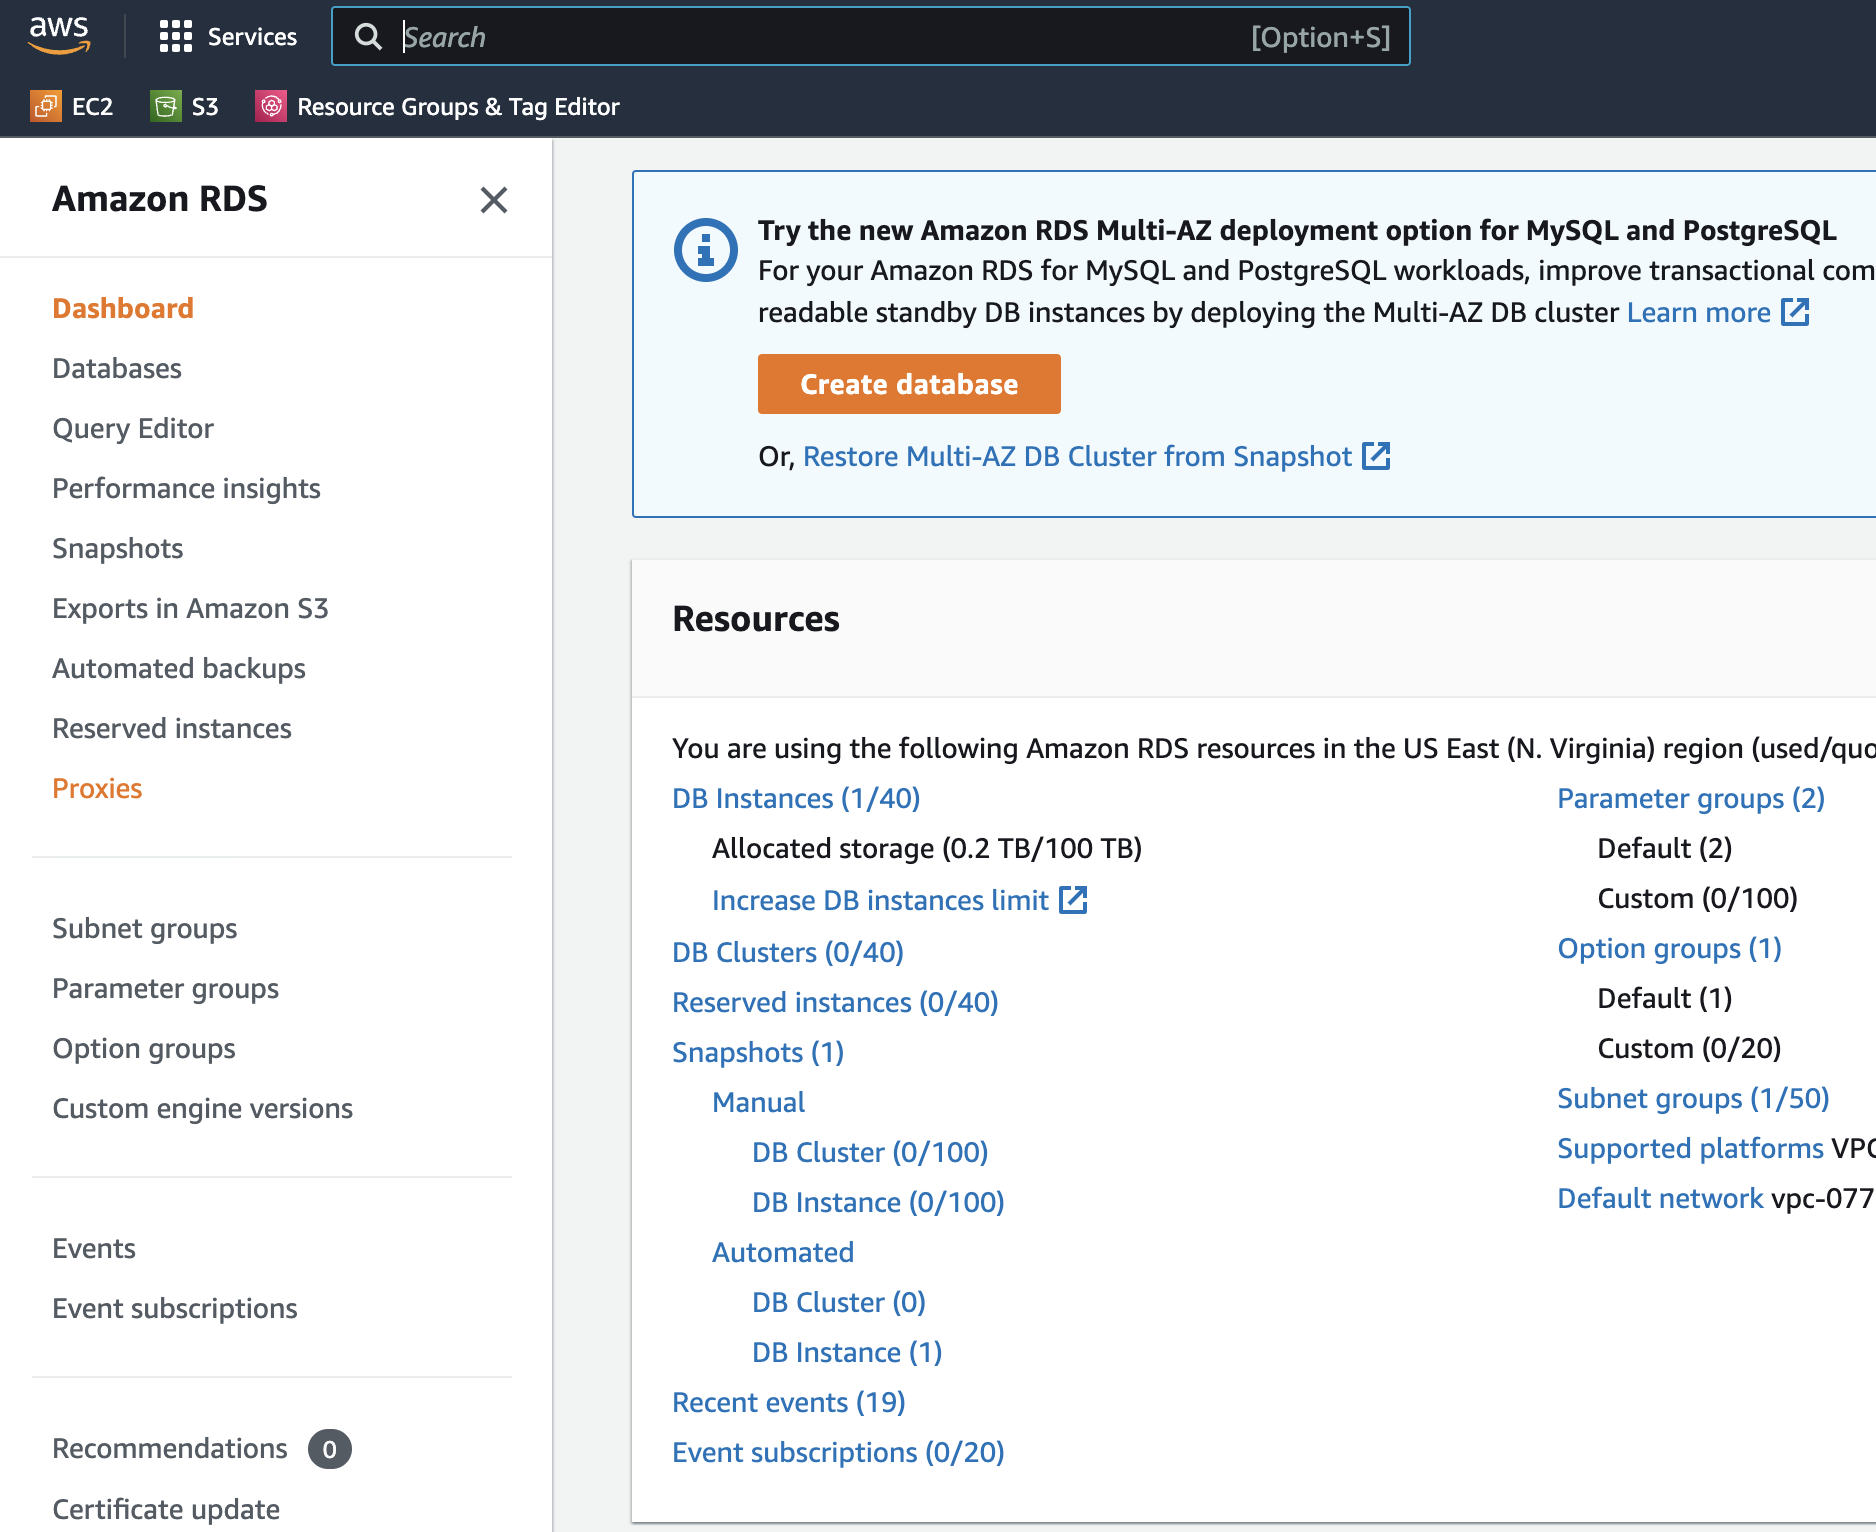Open Supported platforms link
Screen dimensions: 1876x1532
(1691, 1148)
